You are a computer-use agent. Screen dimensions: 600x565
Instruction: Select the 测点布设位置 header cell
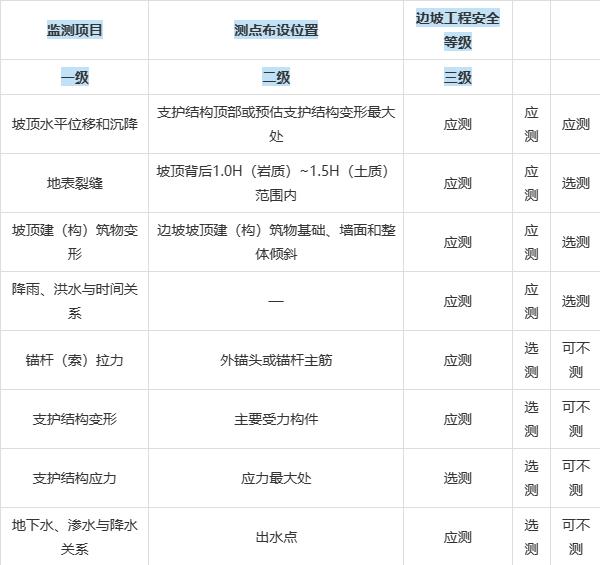point(276,30)
